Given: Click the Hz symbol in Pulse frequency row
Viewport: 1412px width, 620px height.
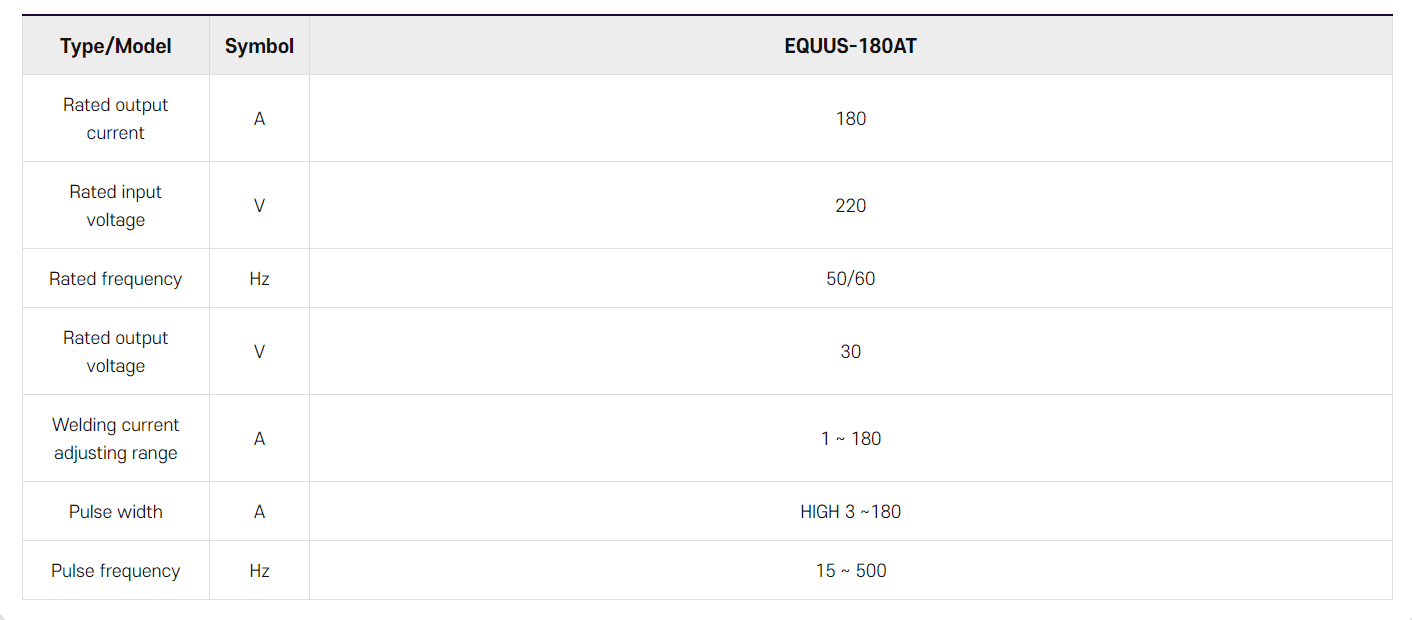Looking at the screenshot, I should click(260, 571).
